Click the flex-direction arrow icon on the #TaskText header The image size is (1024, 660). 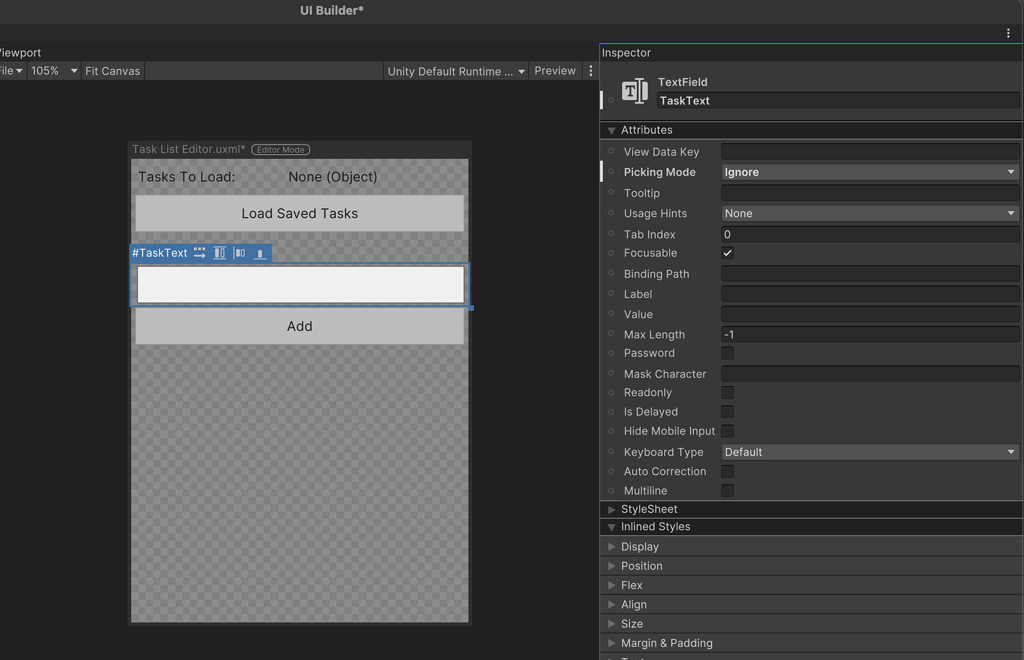199,252
